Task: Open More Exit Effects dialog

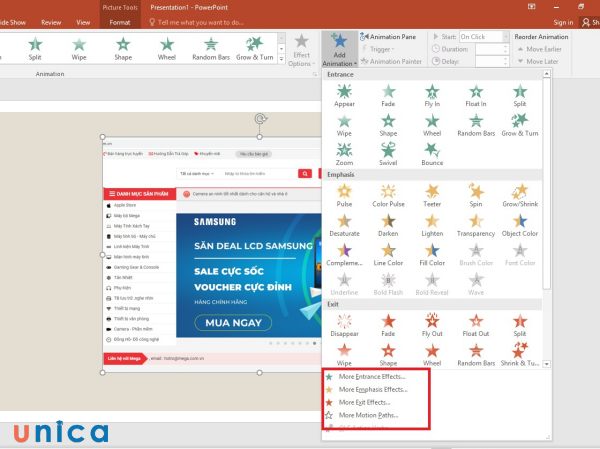Action: point(364,402)
